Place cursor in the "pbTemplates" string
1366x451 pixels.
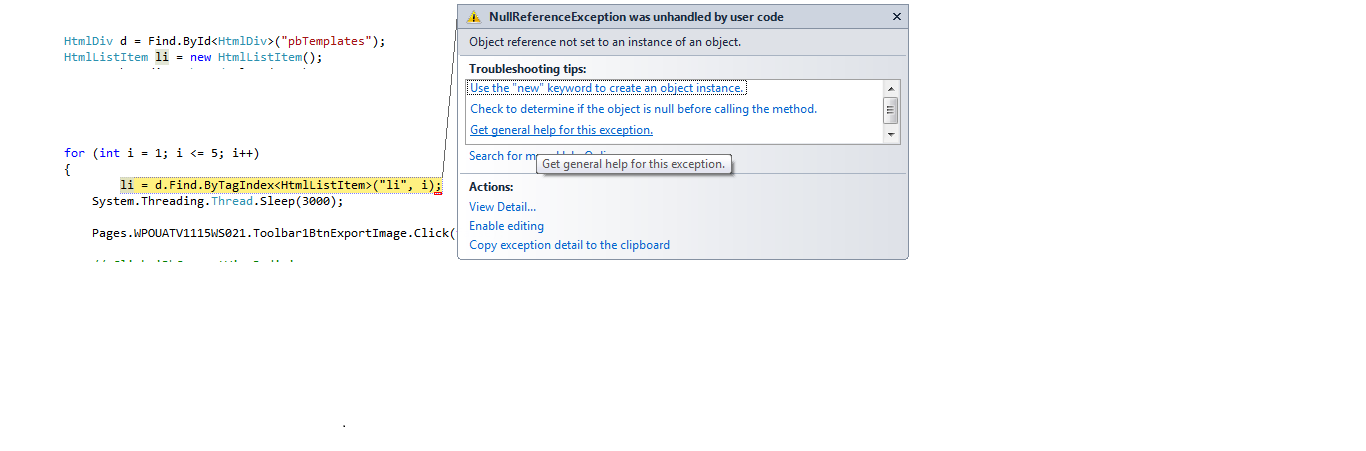coord(331,41)
